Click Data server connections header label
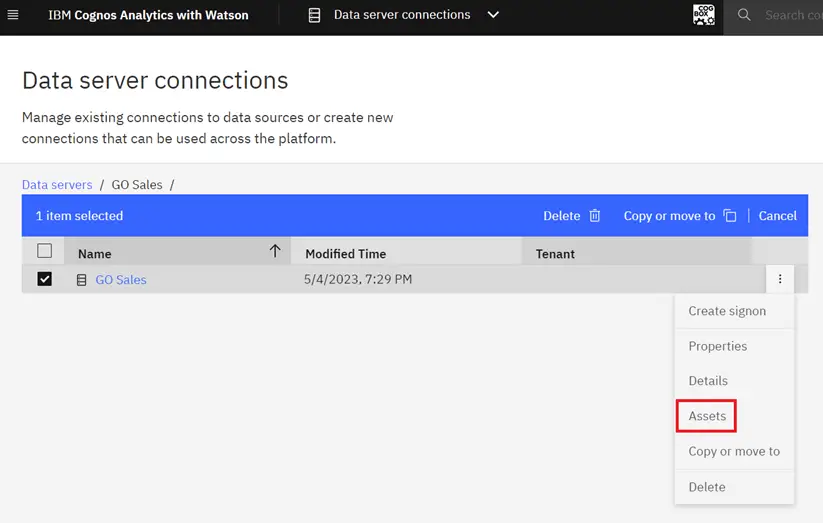 coord(402,15)
